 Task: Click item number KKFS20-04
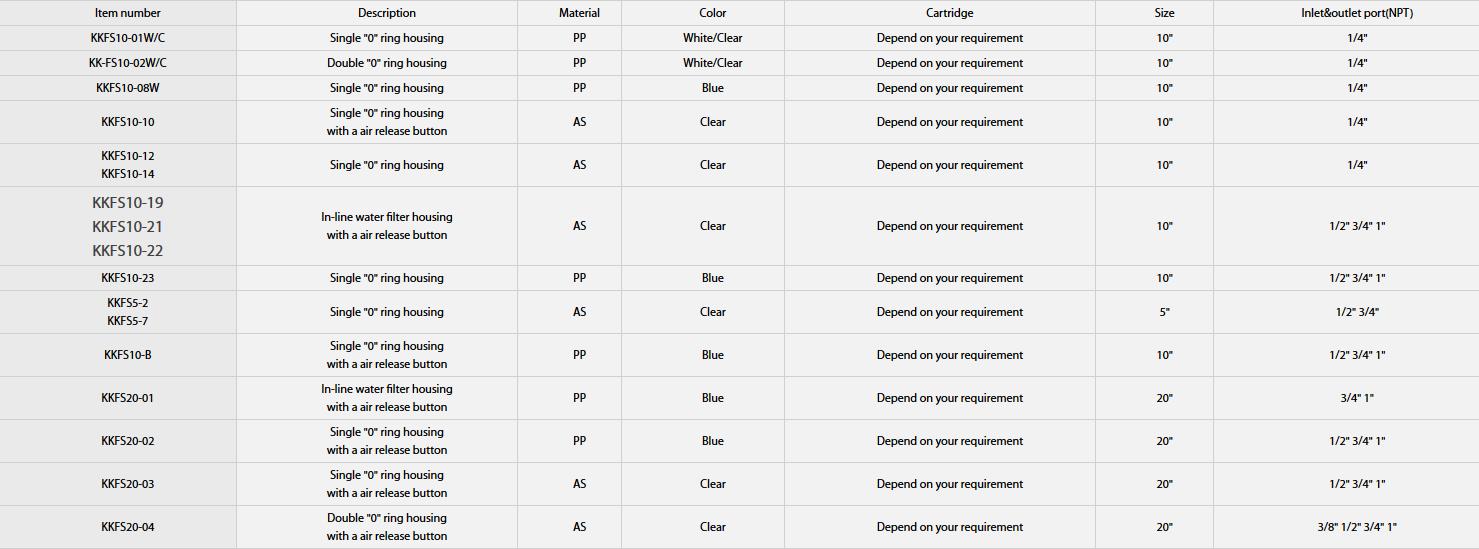tap(128, 527)
